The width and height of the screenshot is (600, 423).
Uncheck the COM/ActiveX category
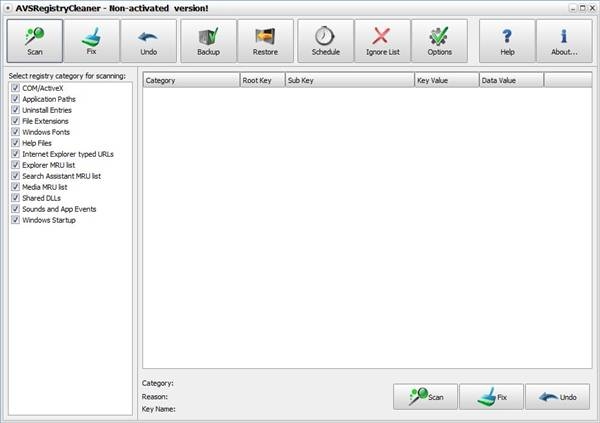15,88
